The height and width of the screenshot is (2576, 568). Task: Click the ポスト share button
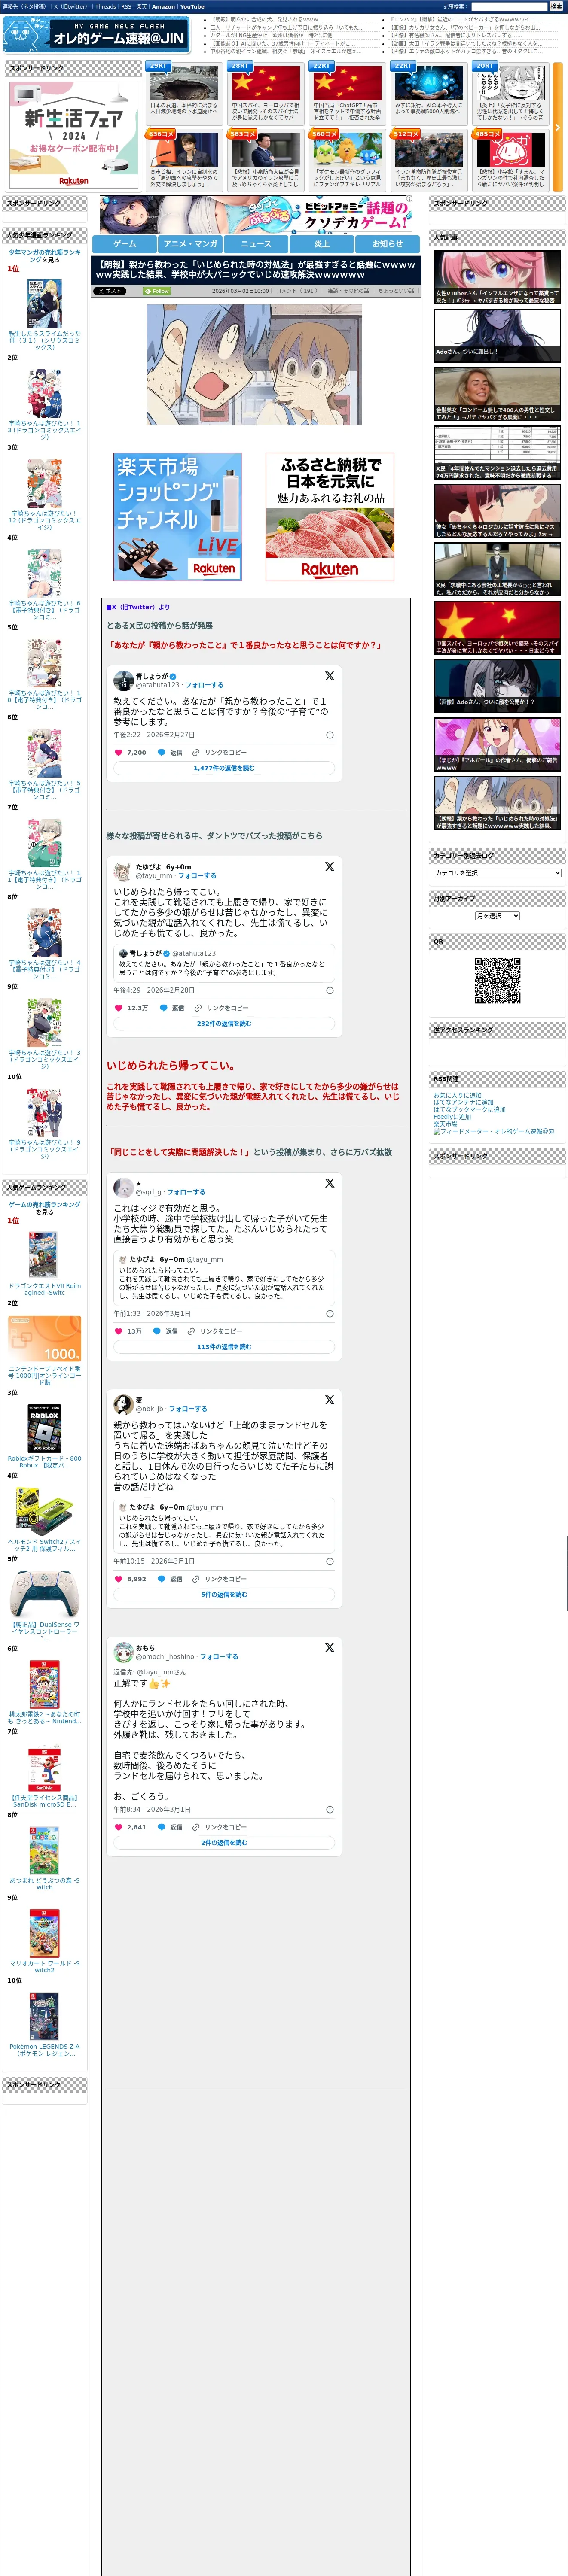[x=110, y=291]
